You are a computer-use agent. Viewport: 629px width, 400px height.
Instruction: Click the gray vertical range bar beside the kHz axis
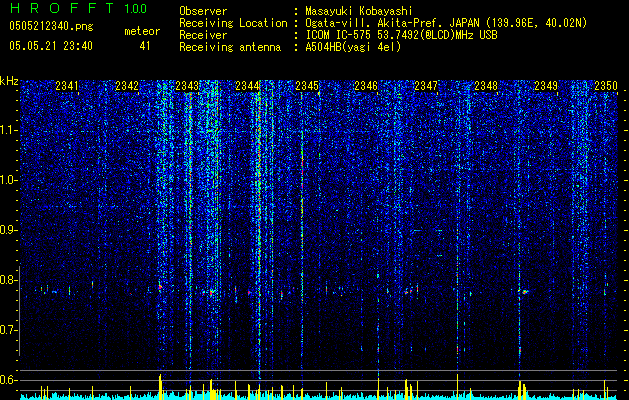point(19,310)
